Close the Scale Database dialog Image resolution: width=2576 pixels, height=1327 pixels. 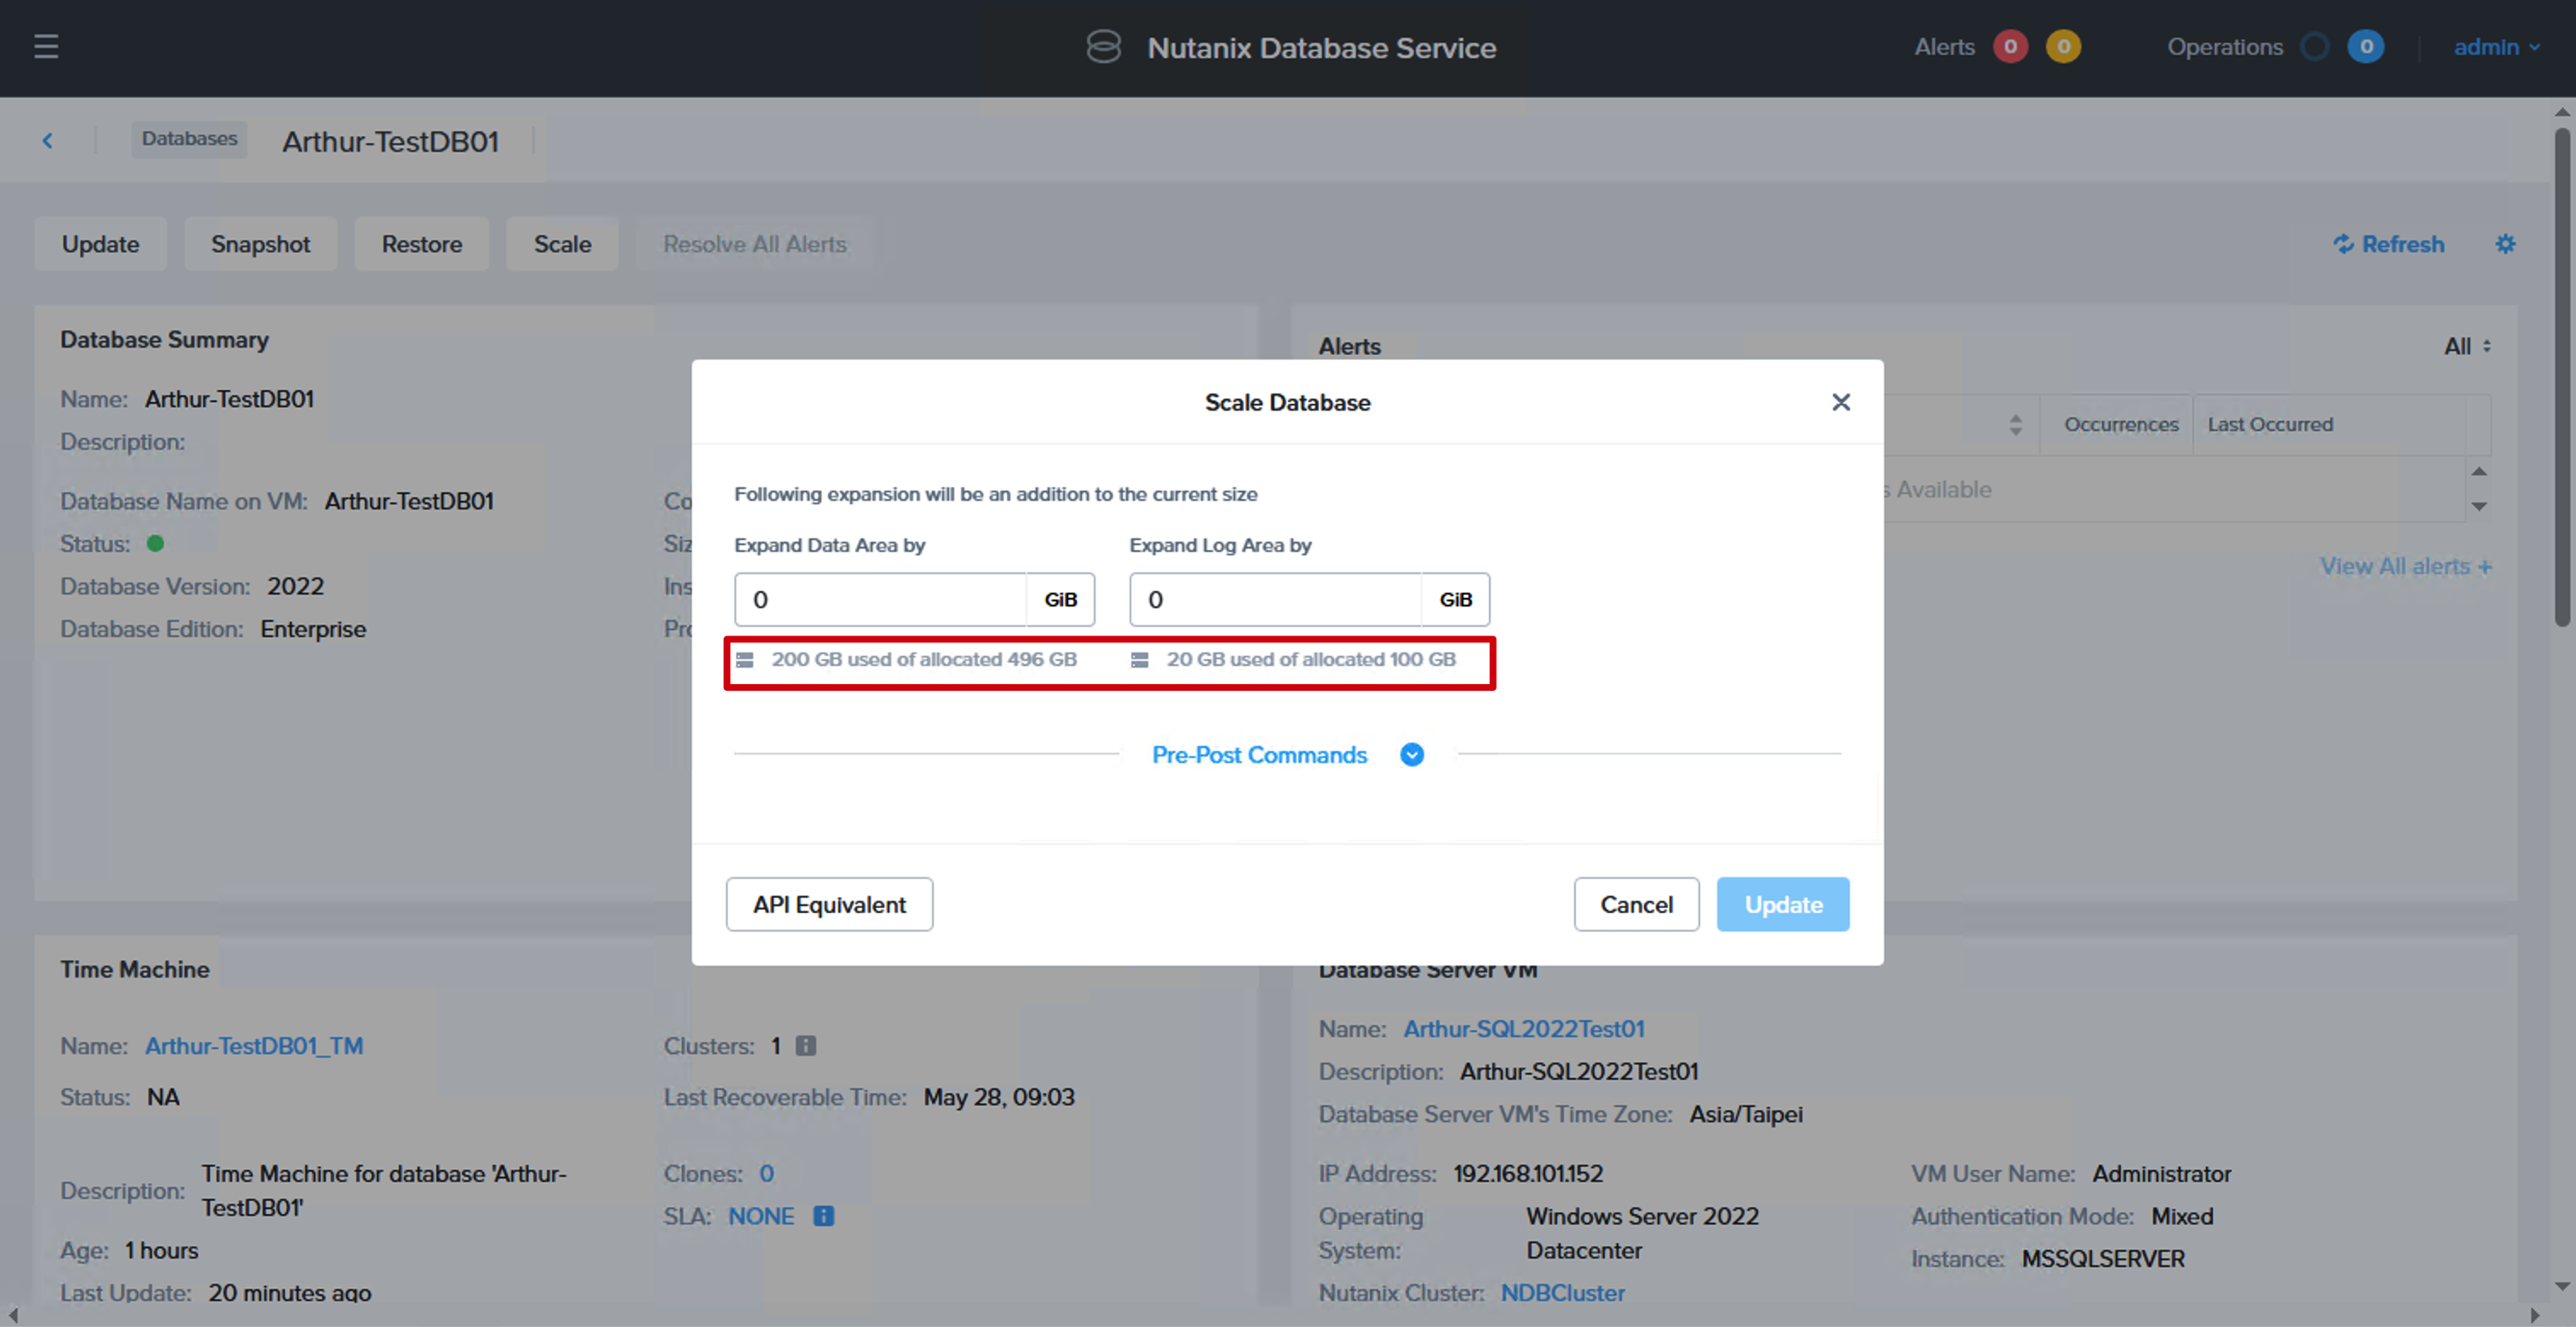(x=1841, y=402)
